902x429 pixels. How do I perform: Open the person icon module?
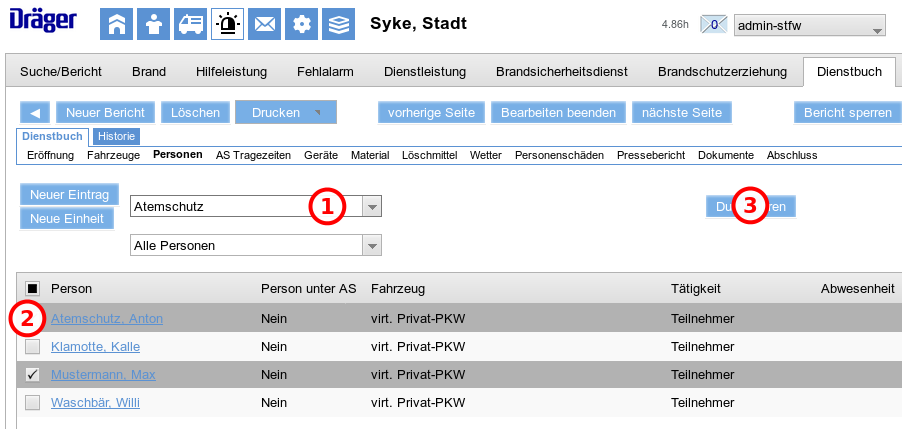tap(153, 24)
